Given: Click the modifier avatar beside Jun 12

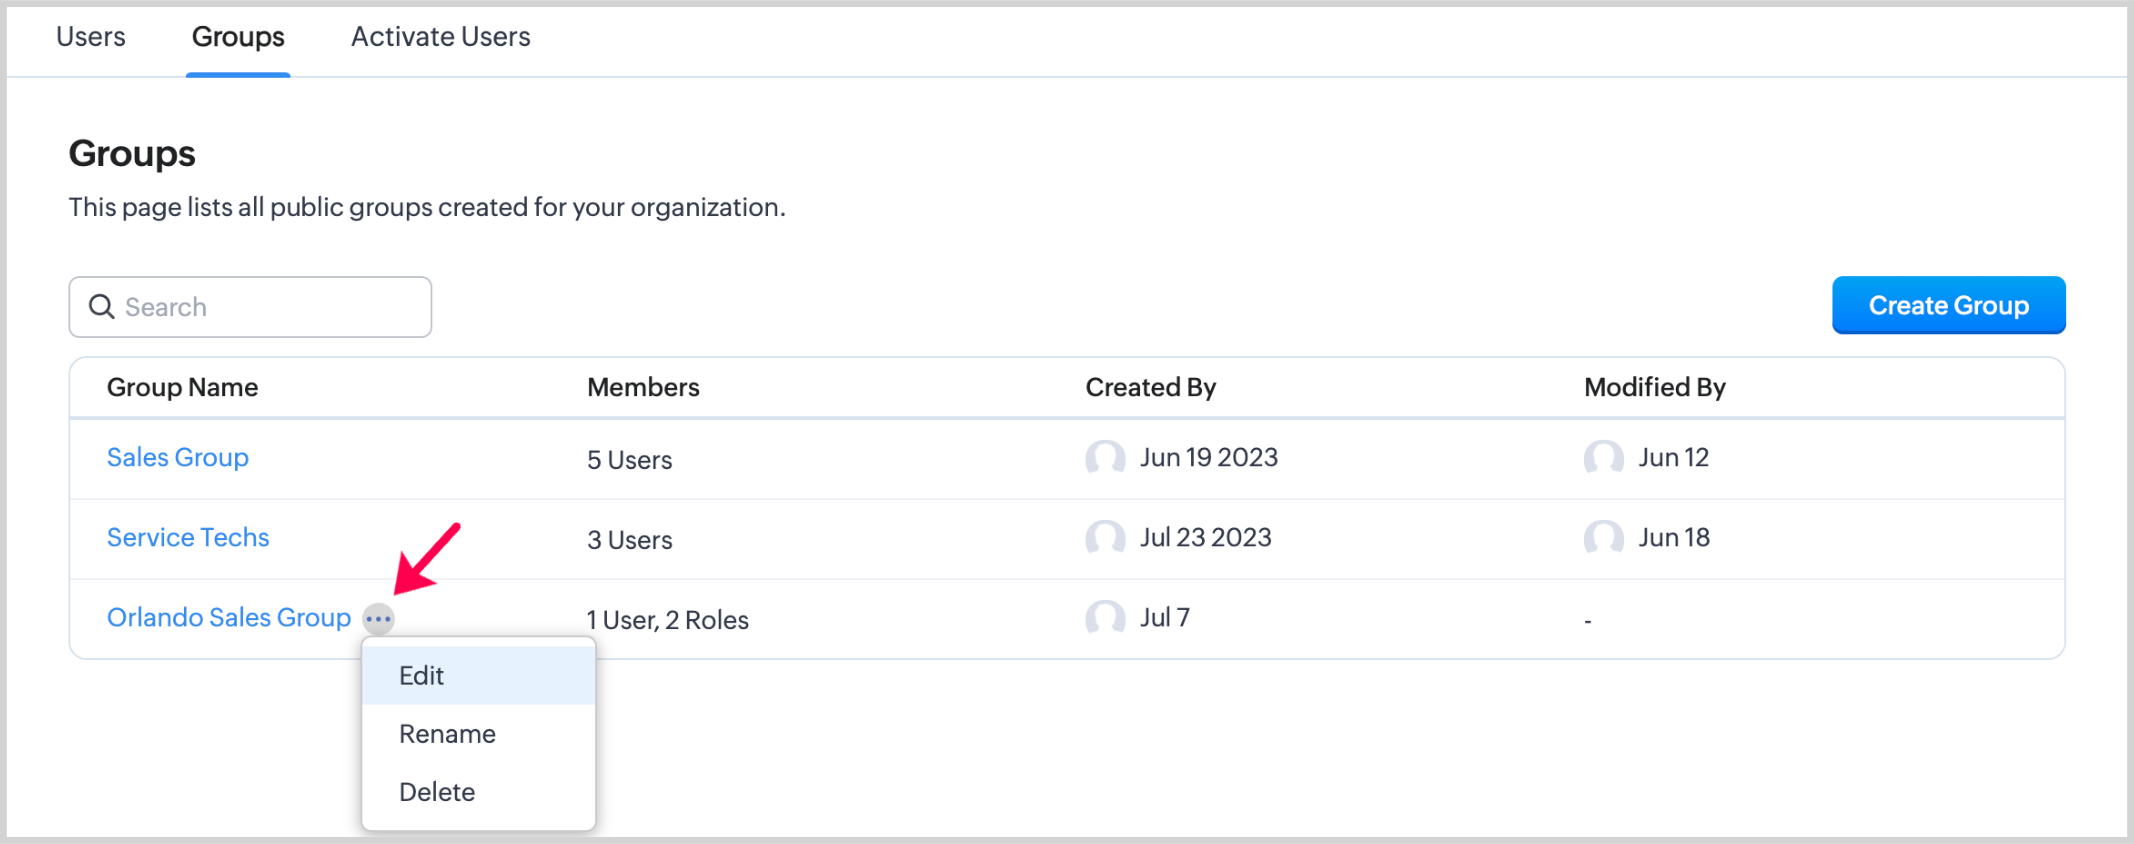Looking at the screenshot, I should click(1603, 458).
